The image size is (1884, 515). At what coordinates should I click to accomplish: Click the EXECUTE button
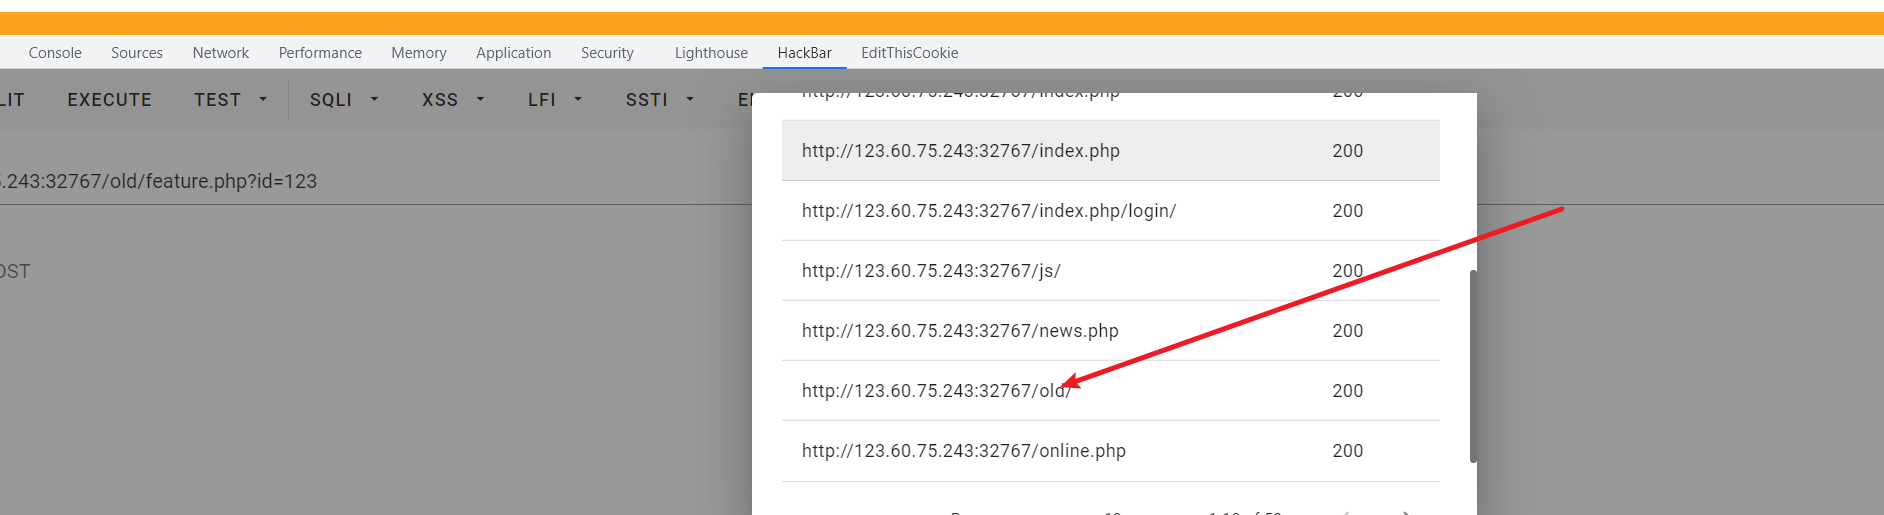[x=110, y=100]
